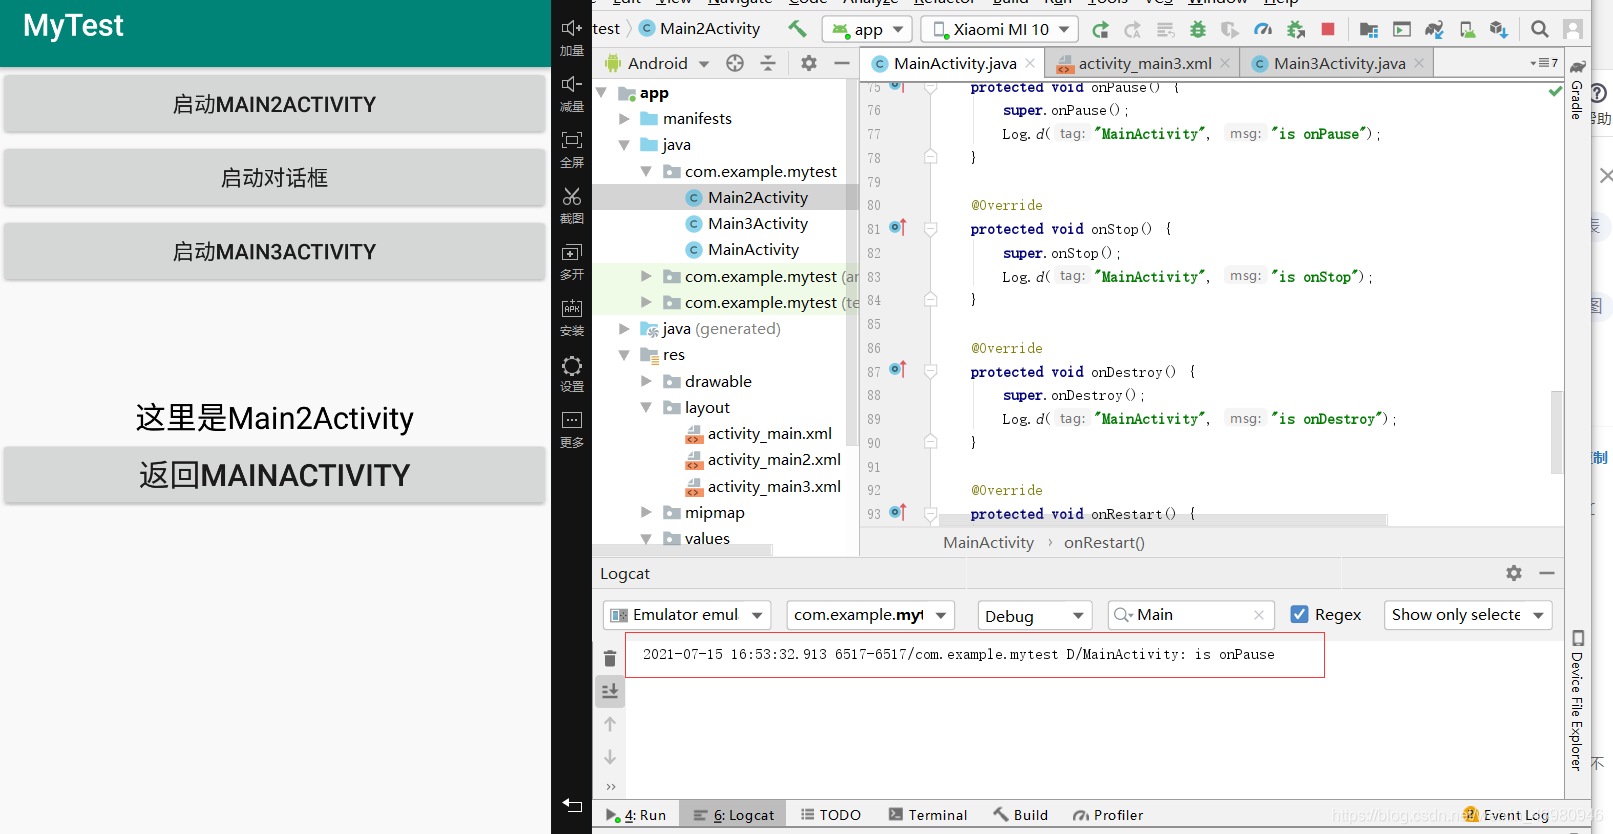1613x834 pixels.
Task: Open the TODO tool window tab
Action: (830, 815)
